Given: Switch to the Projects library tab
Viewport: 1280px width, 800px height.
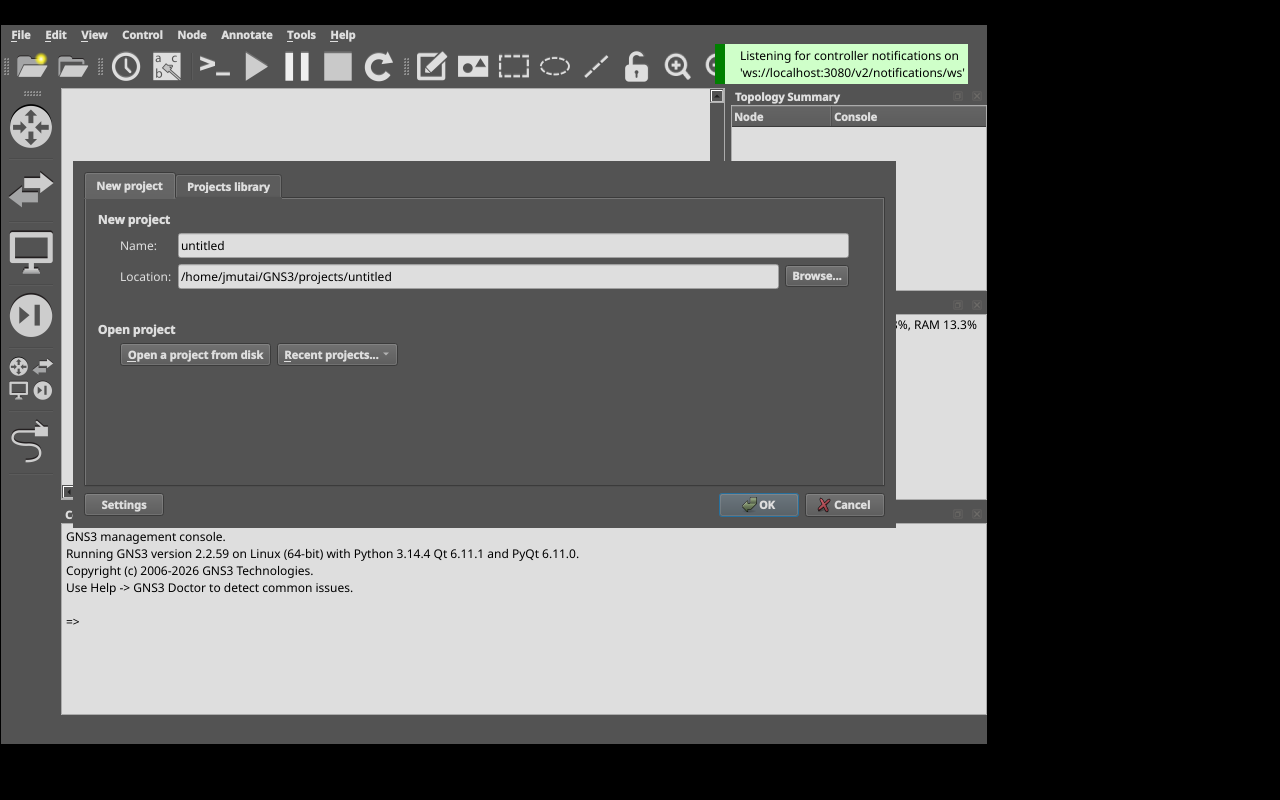Looking at the screenshot, I should pos(228,187).
